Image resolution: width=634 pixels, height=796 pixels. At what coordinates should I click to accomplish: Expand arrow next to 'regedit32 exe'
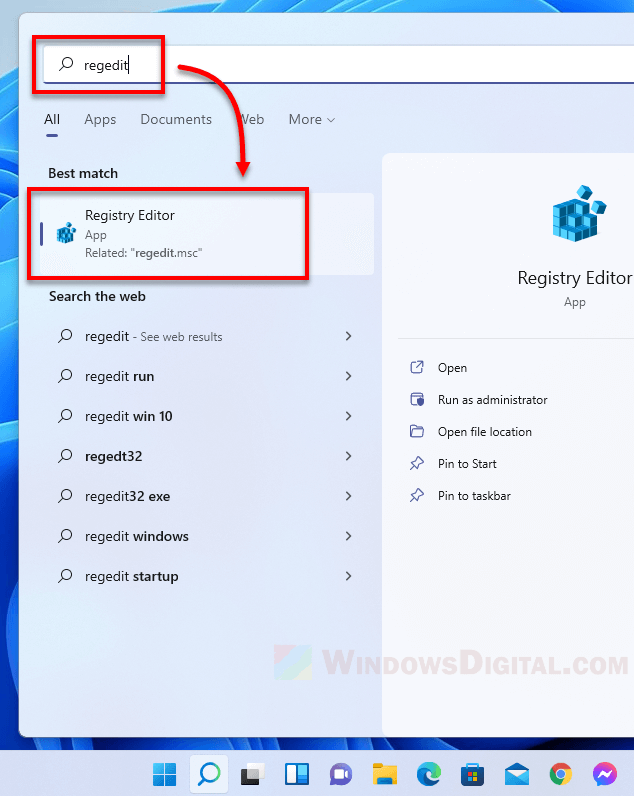348,496
